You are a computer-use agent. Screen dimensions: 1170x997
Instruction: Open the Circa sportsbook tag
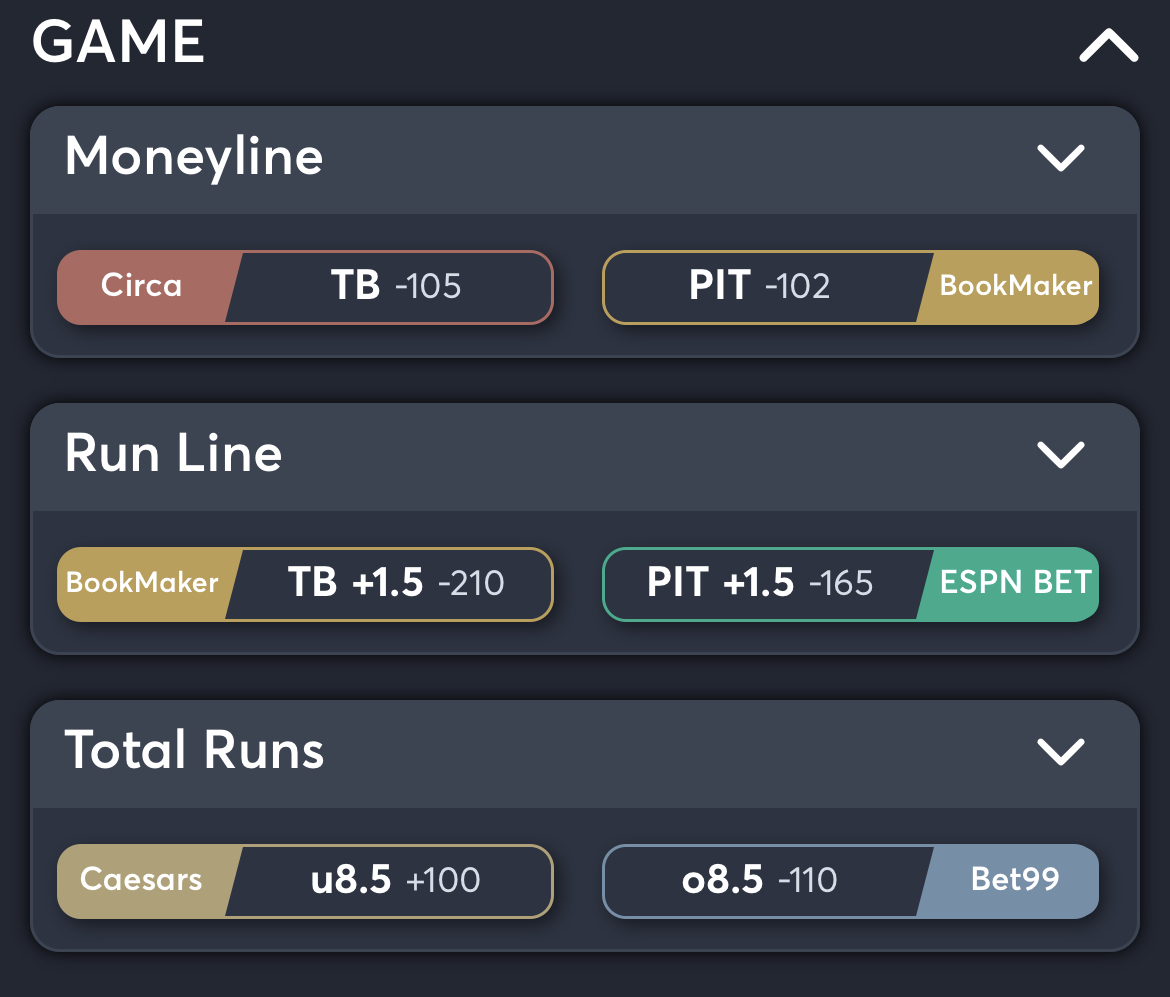(x=140, y=287)
